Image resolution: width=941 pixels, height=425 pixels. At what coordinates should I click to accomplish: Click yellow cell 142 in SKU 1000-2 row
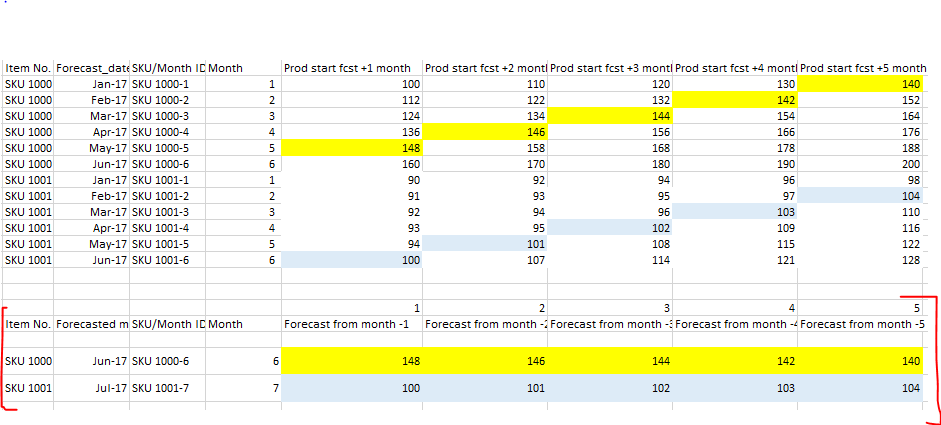pyautogui.click(x=735, y=100)
